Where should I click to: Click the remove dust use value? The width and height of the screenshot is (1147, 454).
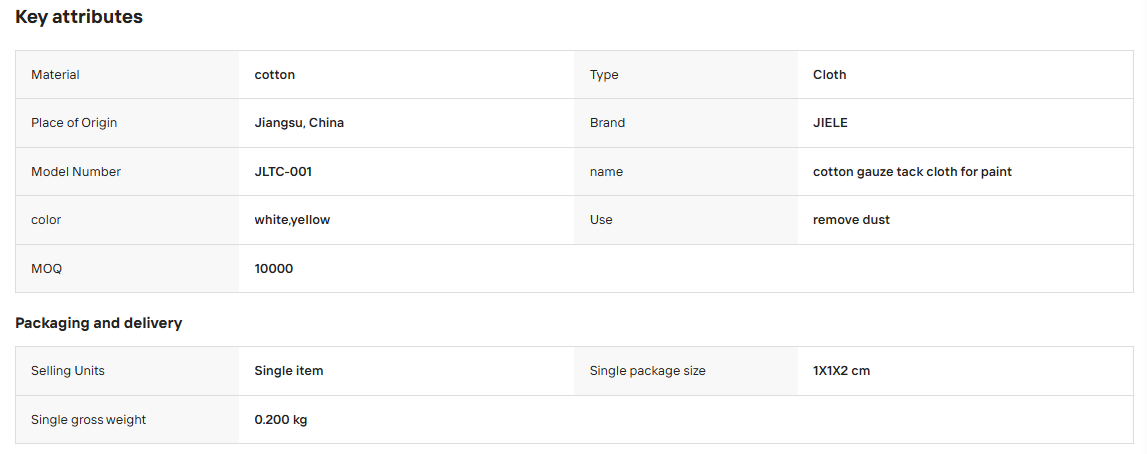pyautogui.click(x=851, y=220)
